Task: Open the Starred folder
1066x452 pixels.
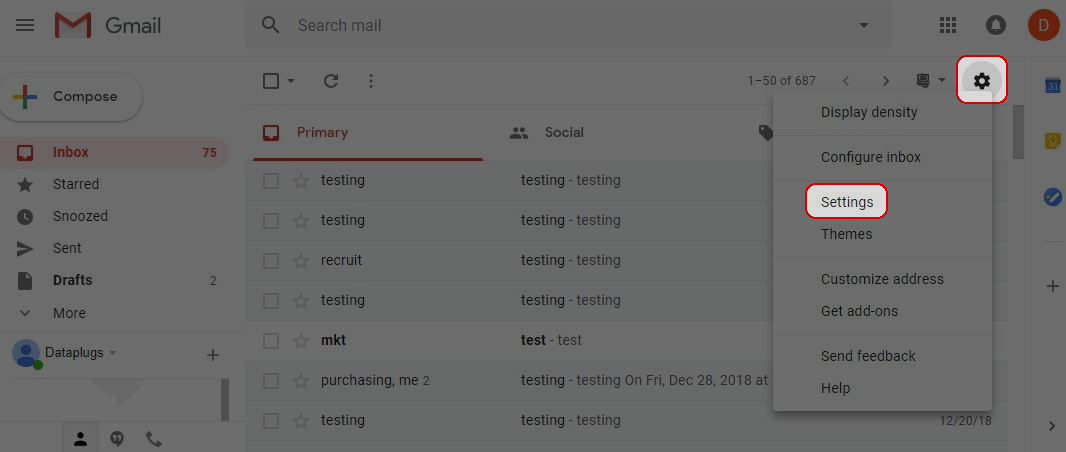Action: coord(75,184)
